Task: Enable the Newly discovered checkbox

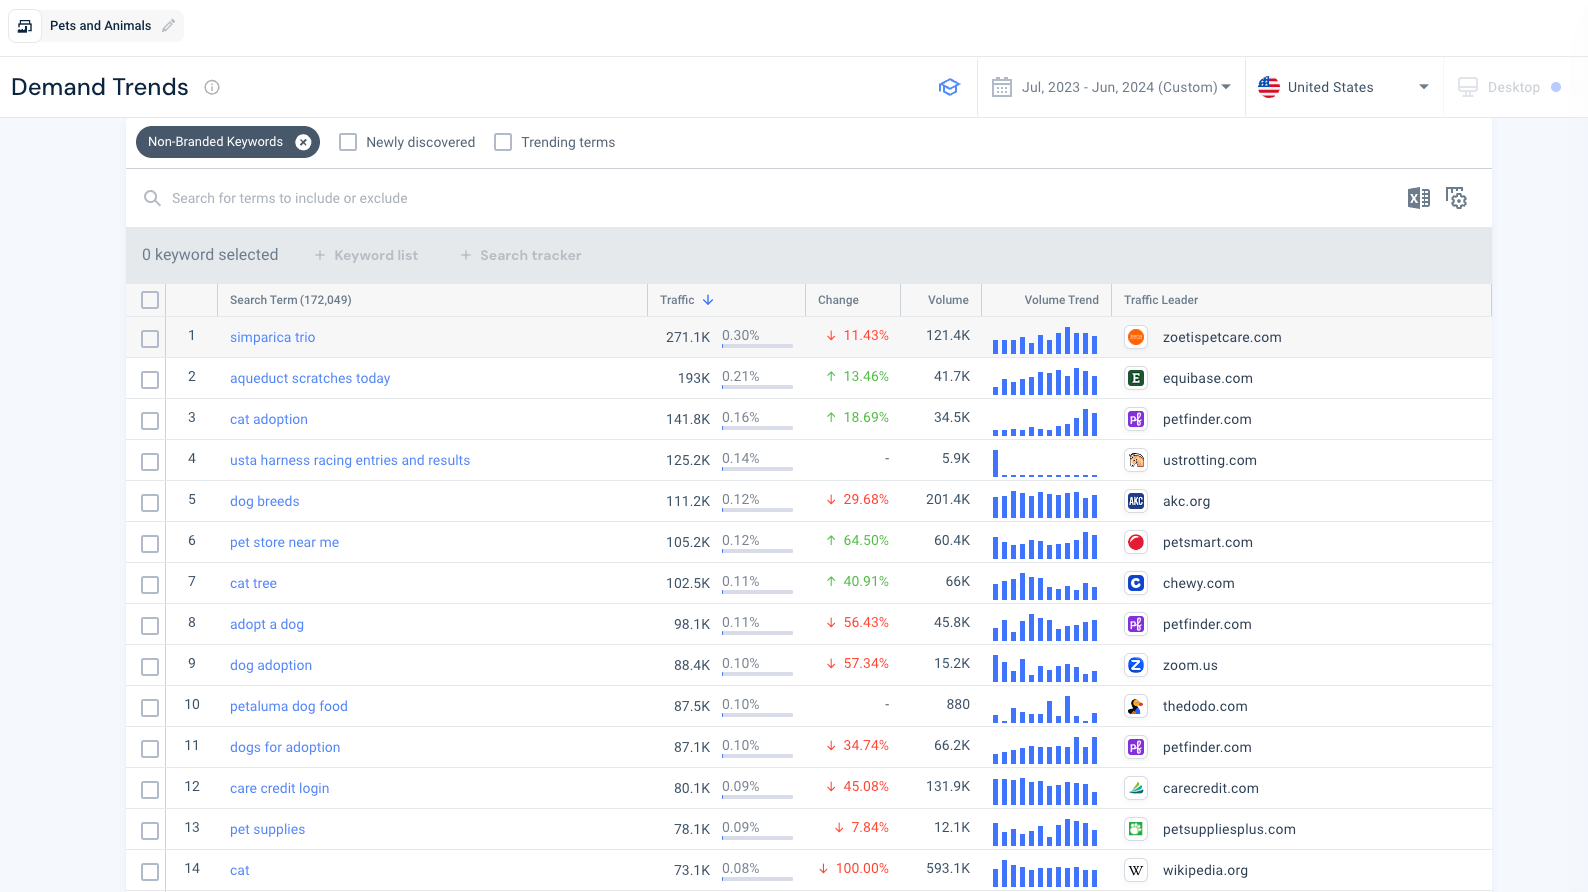Action: click(x=348, y=142)
